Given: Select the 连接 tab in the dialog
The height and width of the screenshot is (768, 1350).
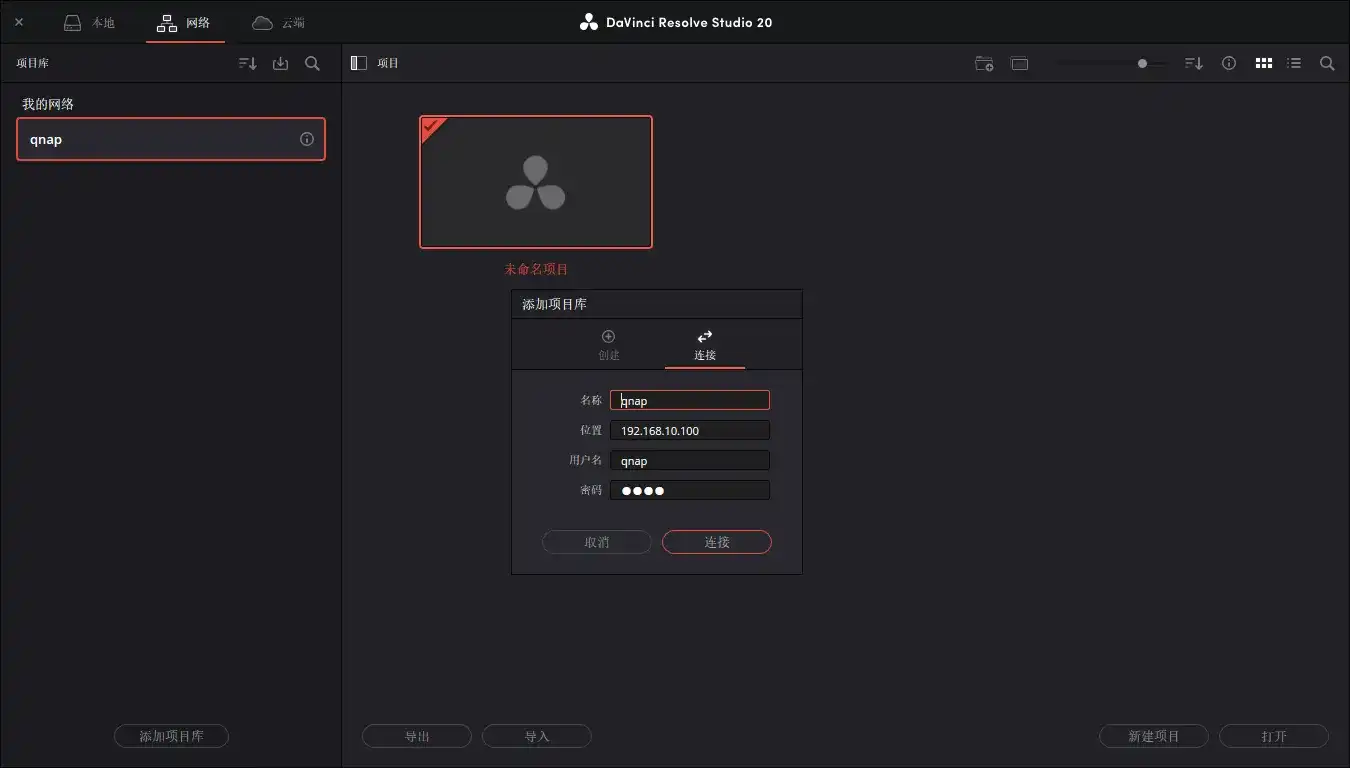Looking at the screenshot, I should point(704,344).
